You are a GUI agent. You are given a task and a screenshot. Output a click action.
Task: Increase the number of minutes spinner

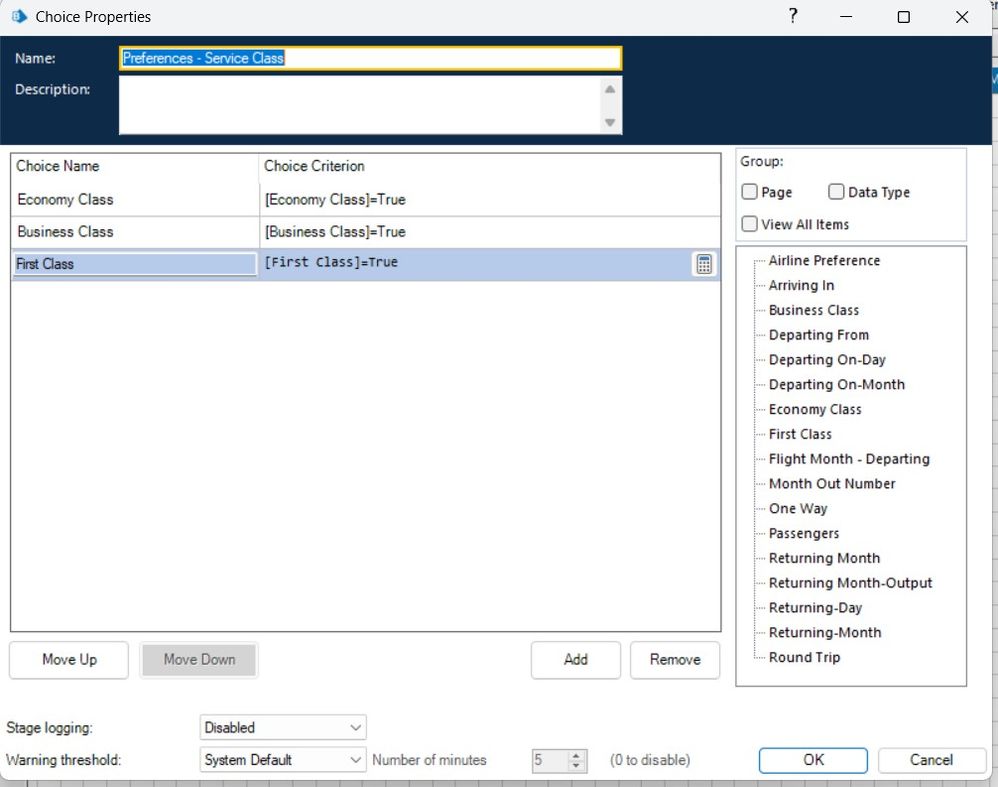[576, 755]
